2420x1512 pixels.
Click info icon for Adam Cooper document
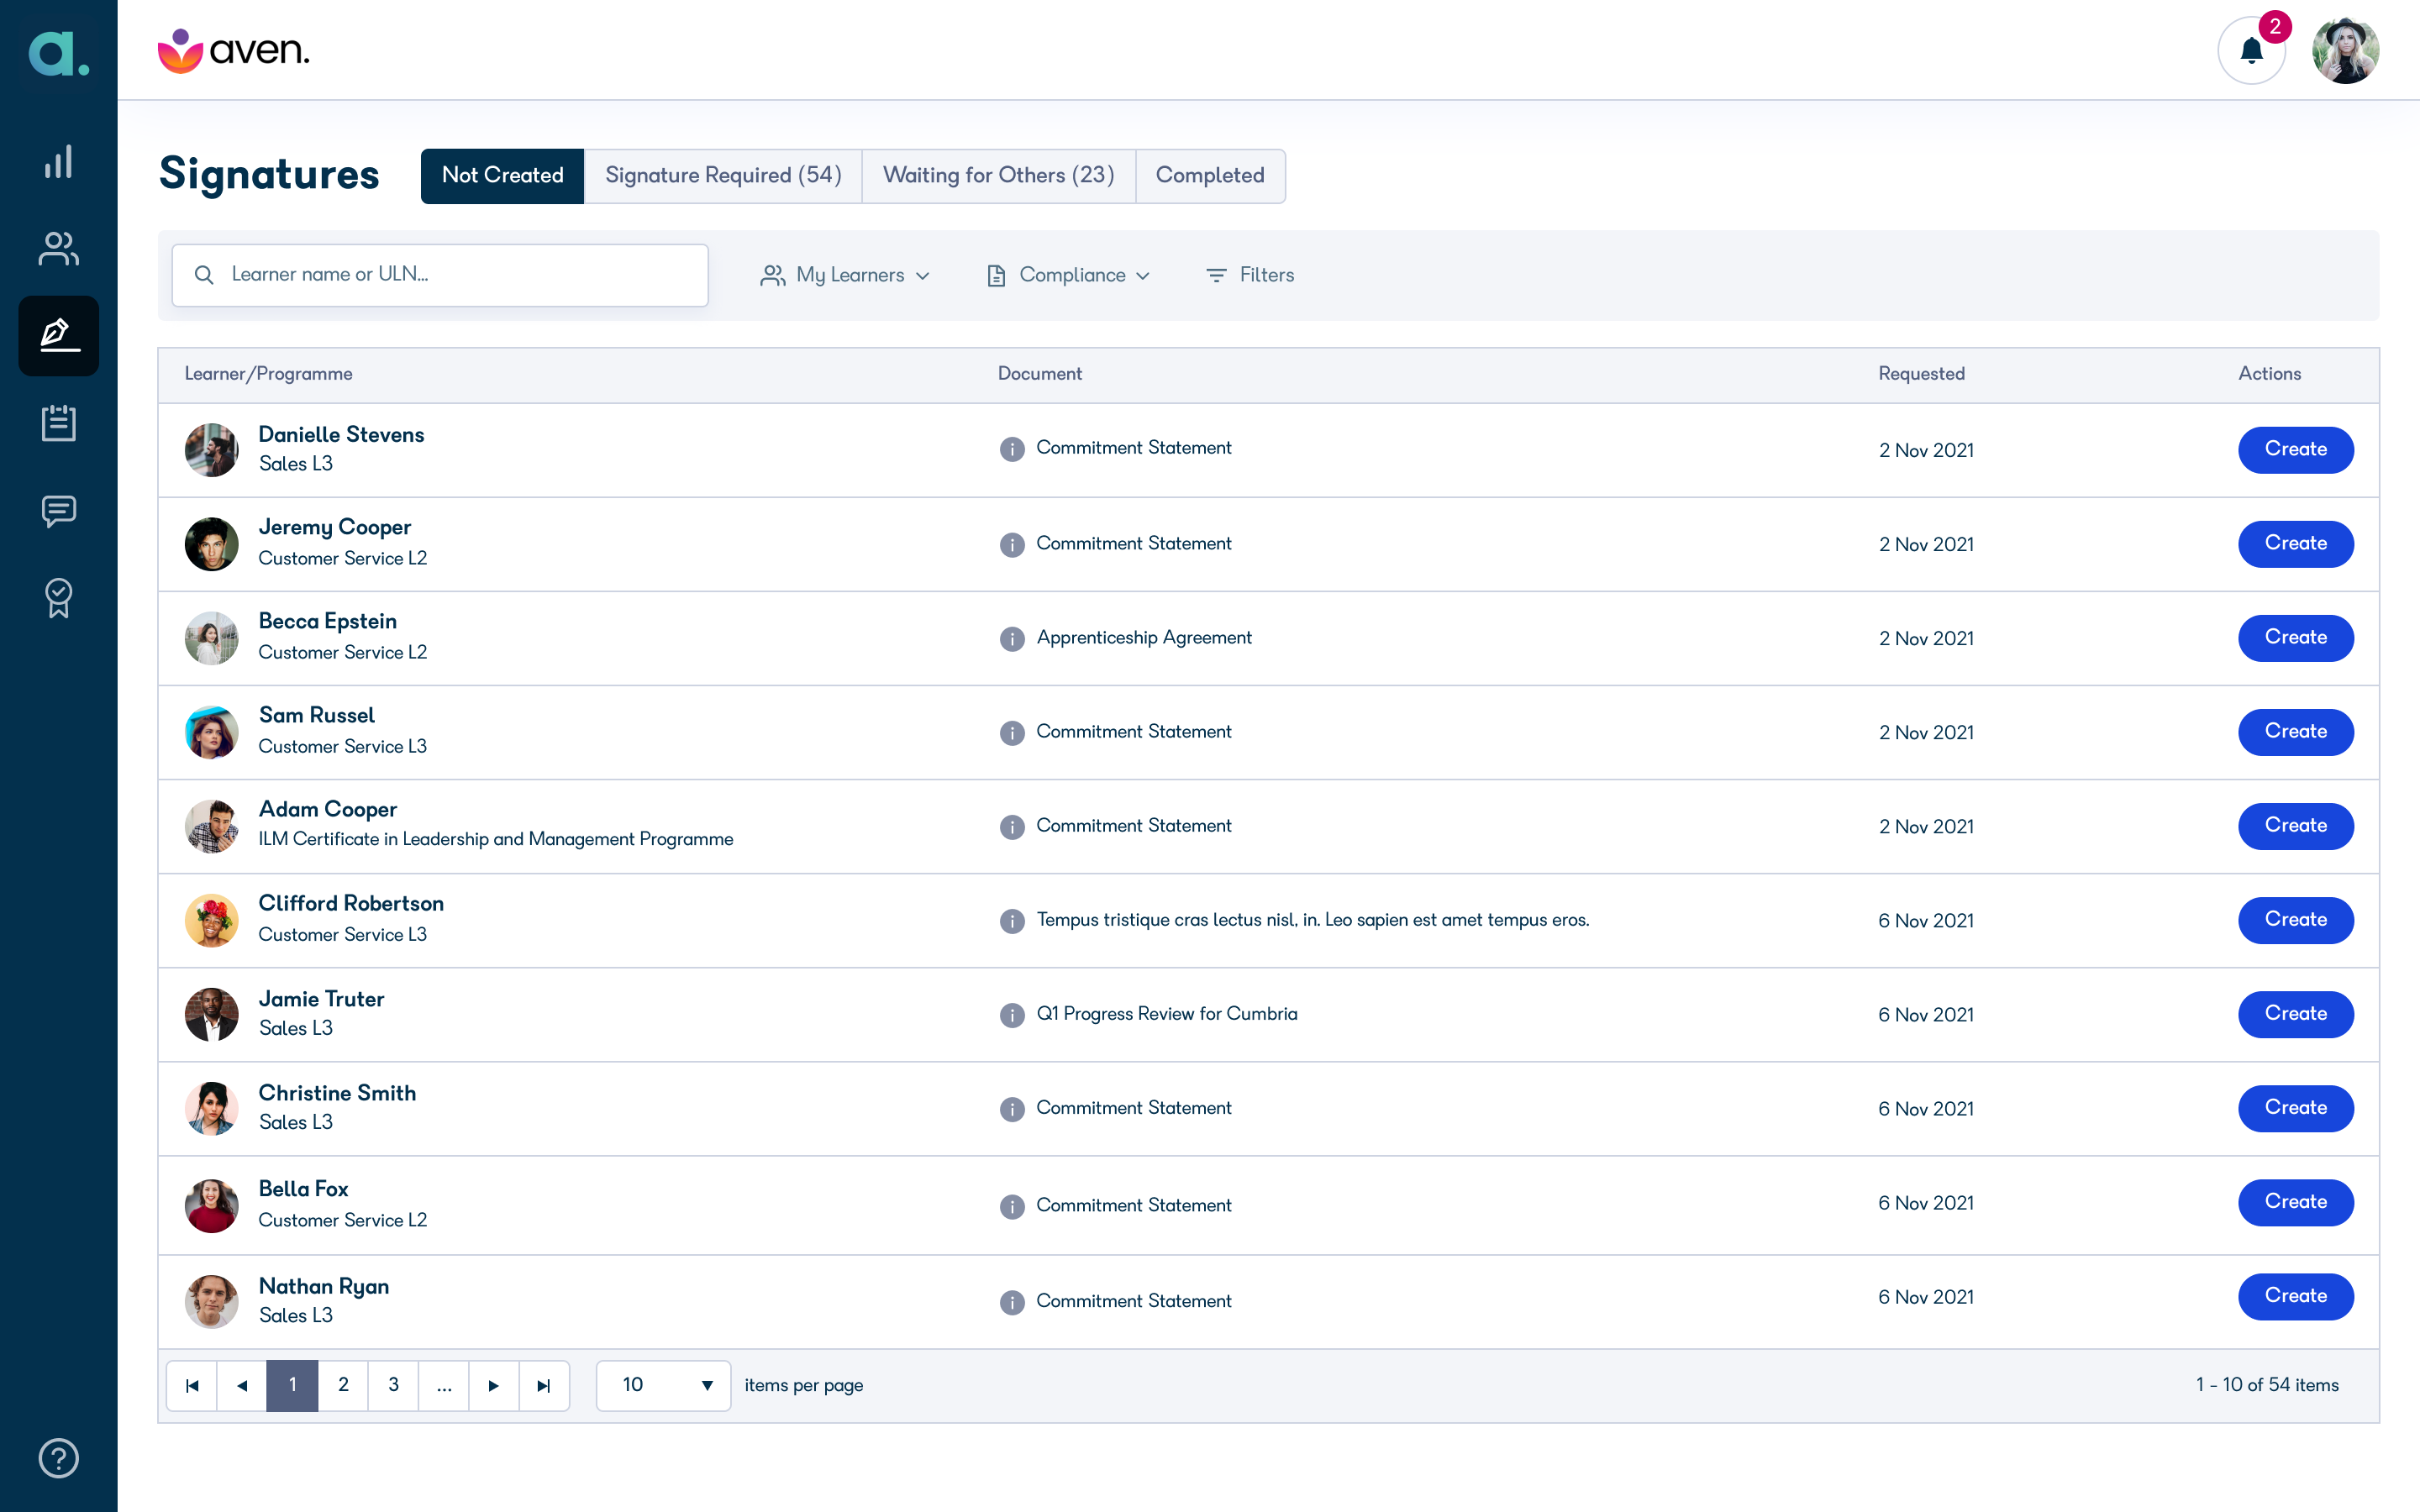click(1012, 826)
